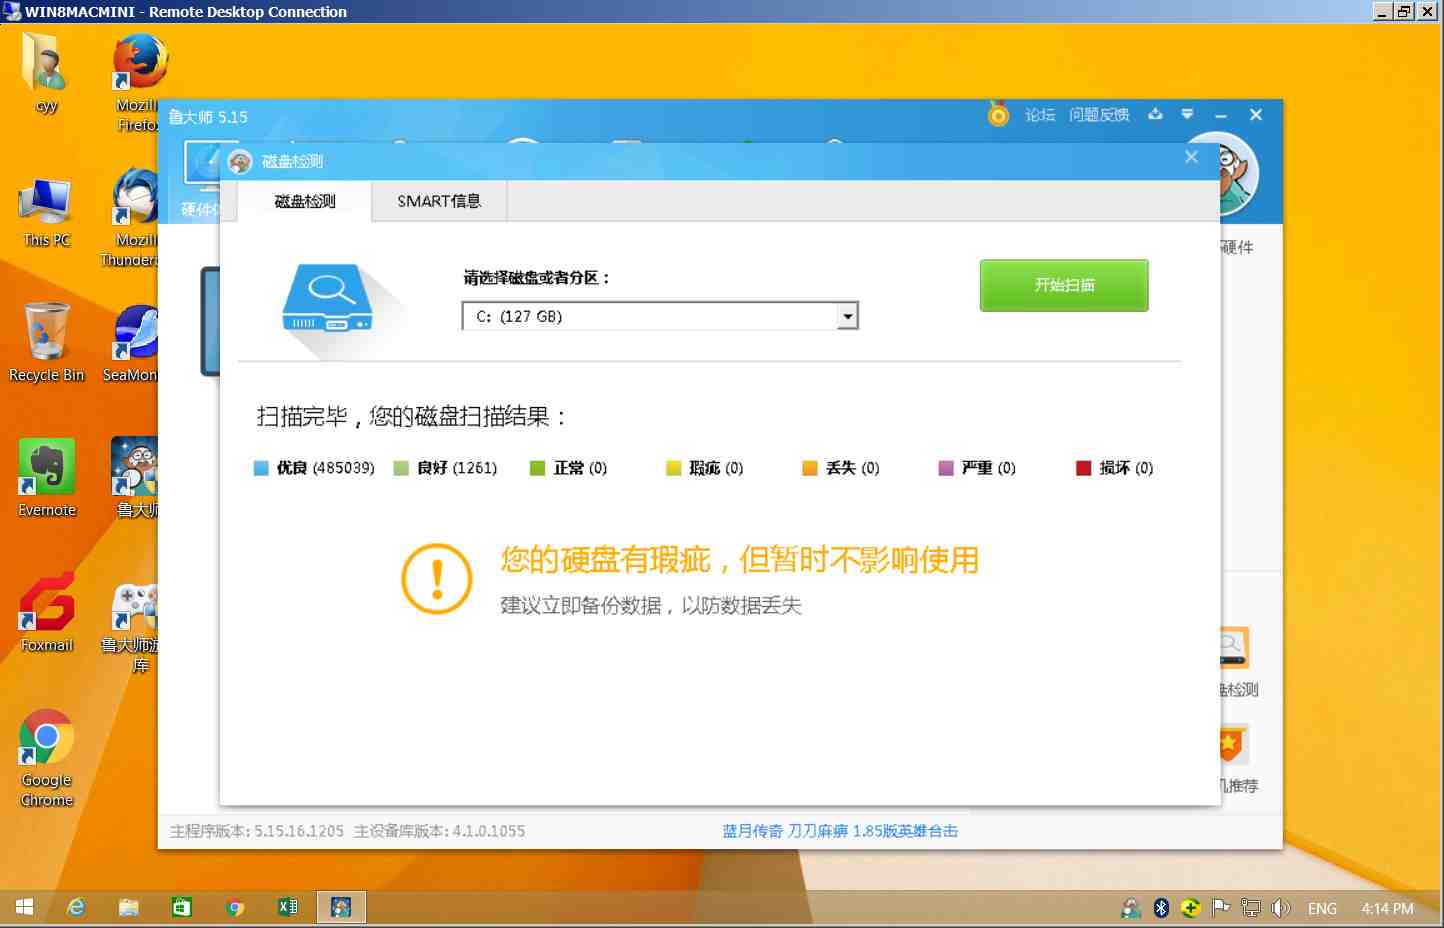Image resolution: width=1444 pixels, height=928 pixels.
Task: Click the 损坏 red legend swatch
Action: click(x=1083, y=468)
